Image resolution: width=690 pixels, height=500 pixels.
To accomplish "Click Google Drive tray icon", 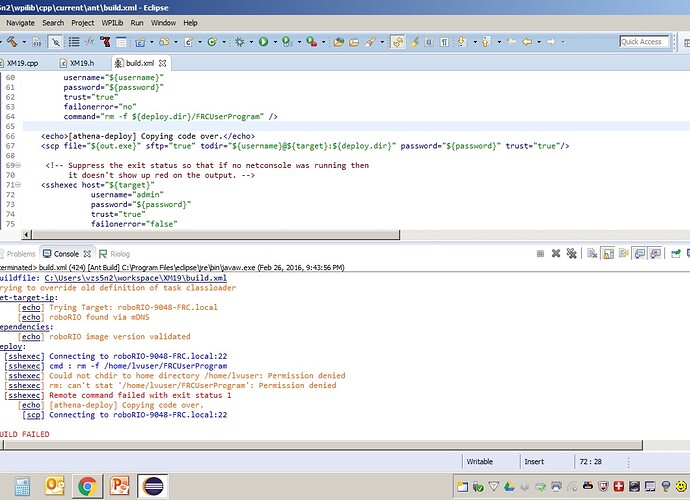I will pyautogui.click(x=509, y=486).
